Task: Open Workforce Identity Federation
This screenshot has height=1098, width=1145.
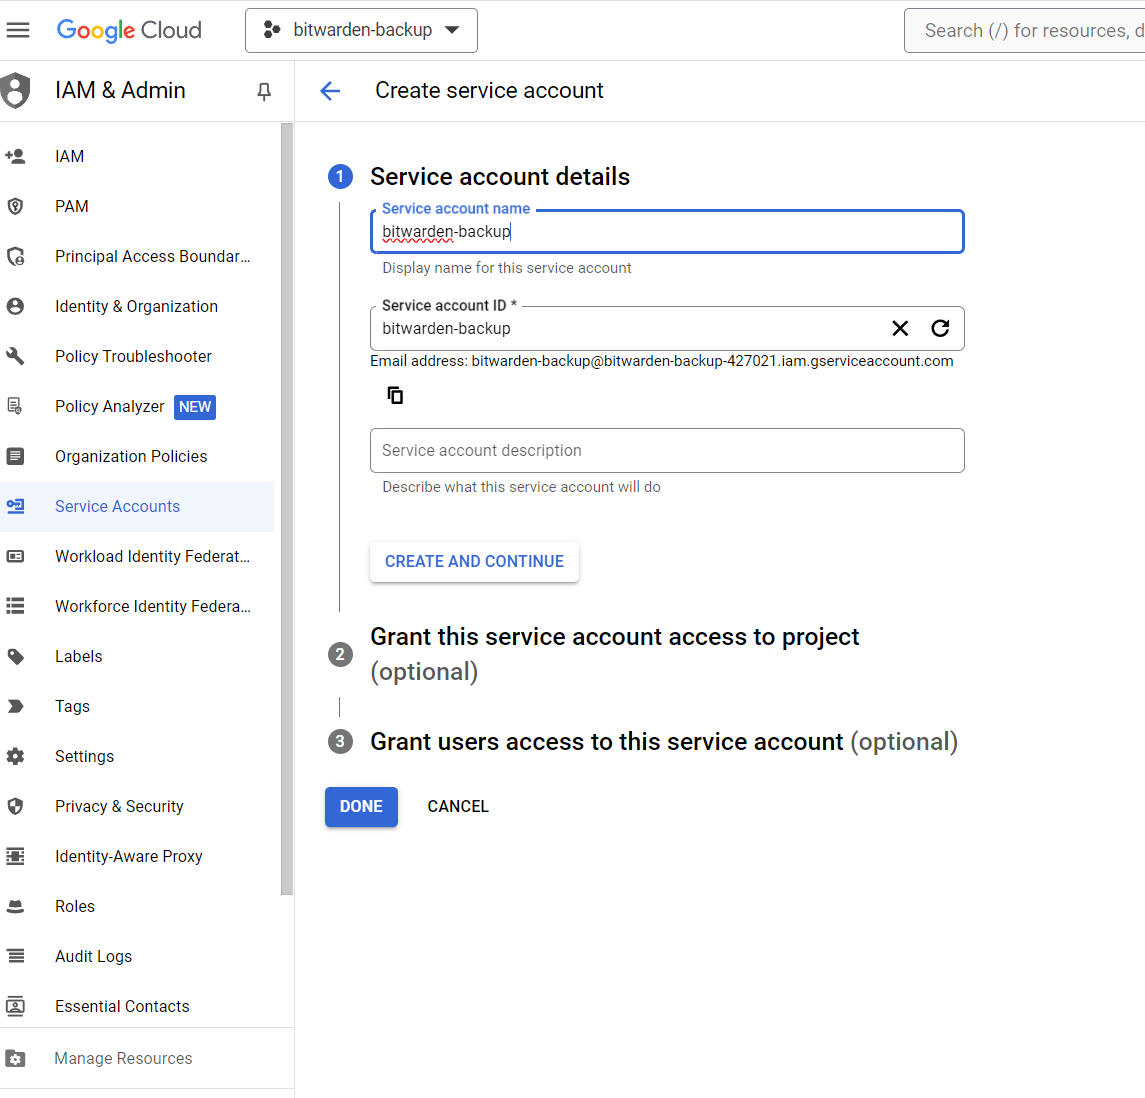Action: (153, 607)
